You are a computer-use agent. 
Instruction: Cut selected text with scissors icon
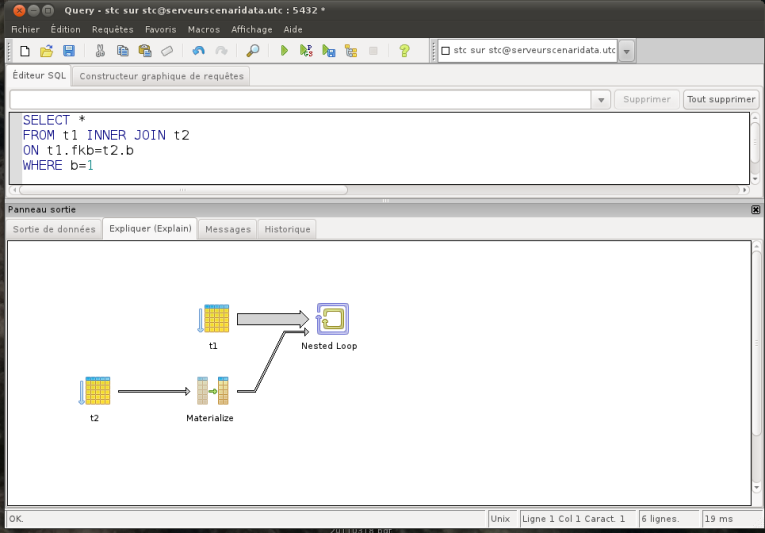tap(101, 51)
